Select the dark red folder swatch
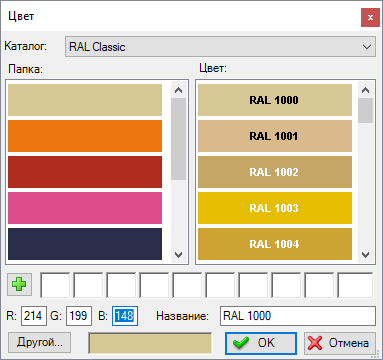 coord(85,172)
